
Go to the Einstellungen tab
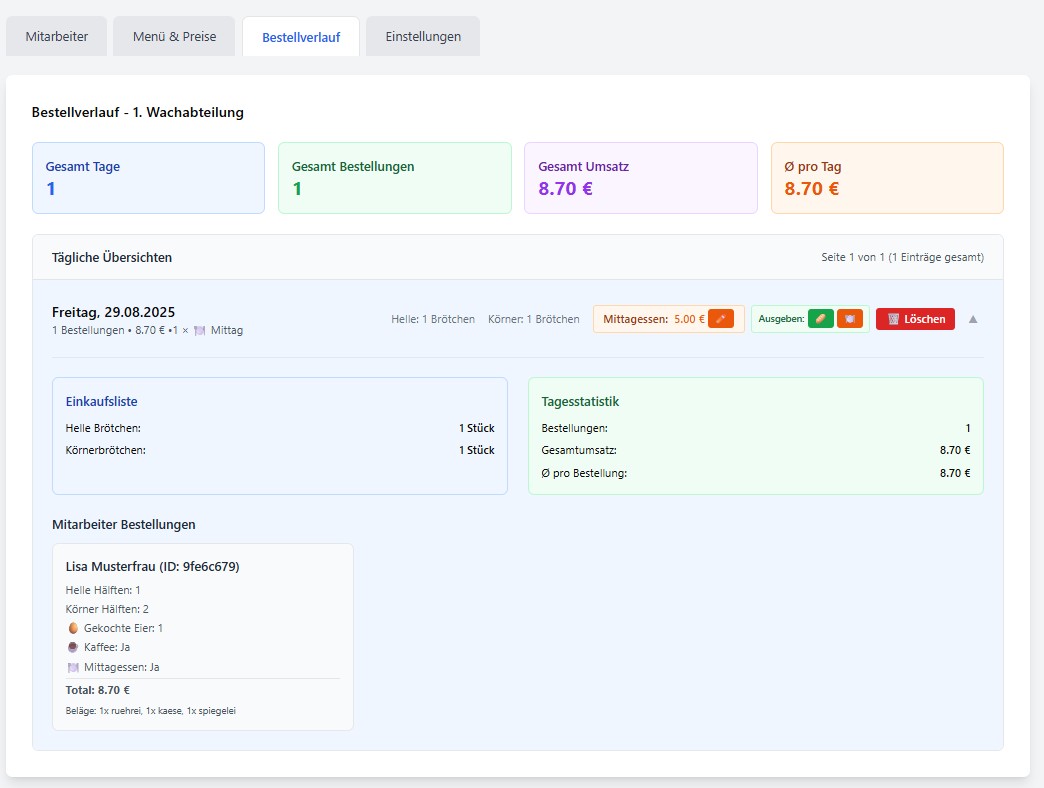click(x=423, y=37)
